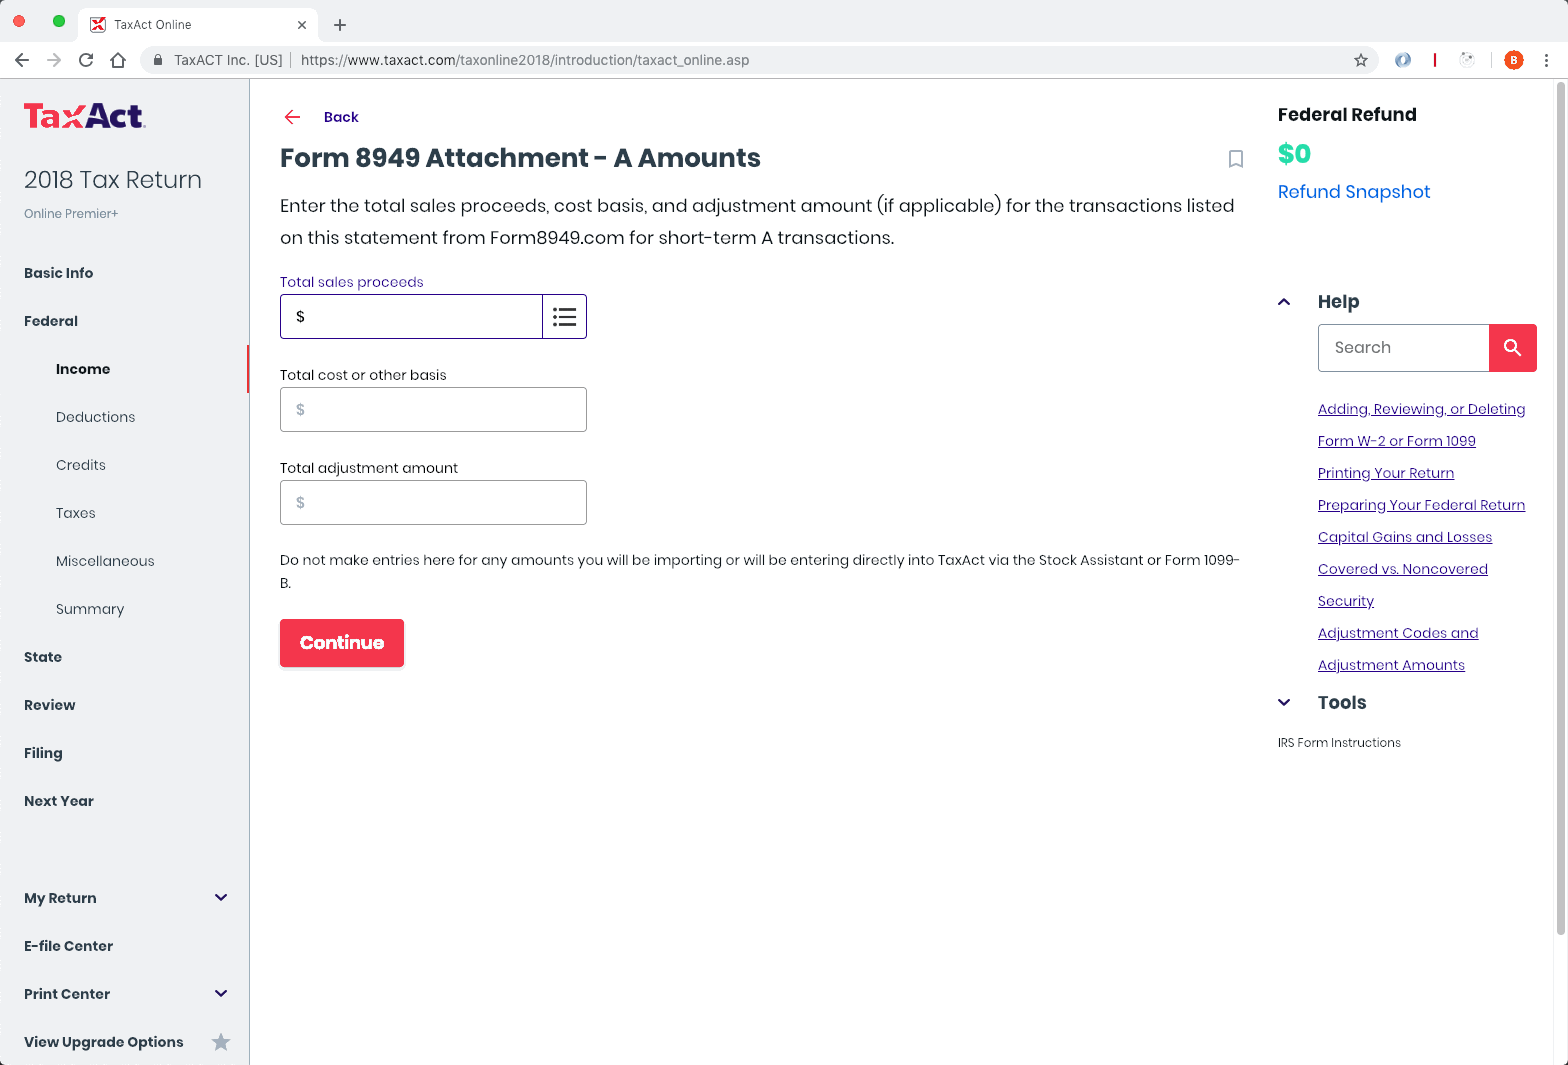This screenshot has height=1065, width=1568.
Task: Open the Federal section
Action: (51, 321)
